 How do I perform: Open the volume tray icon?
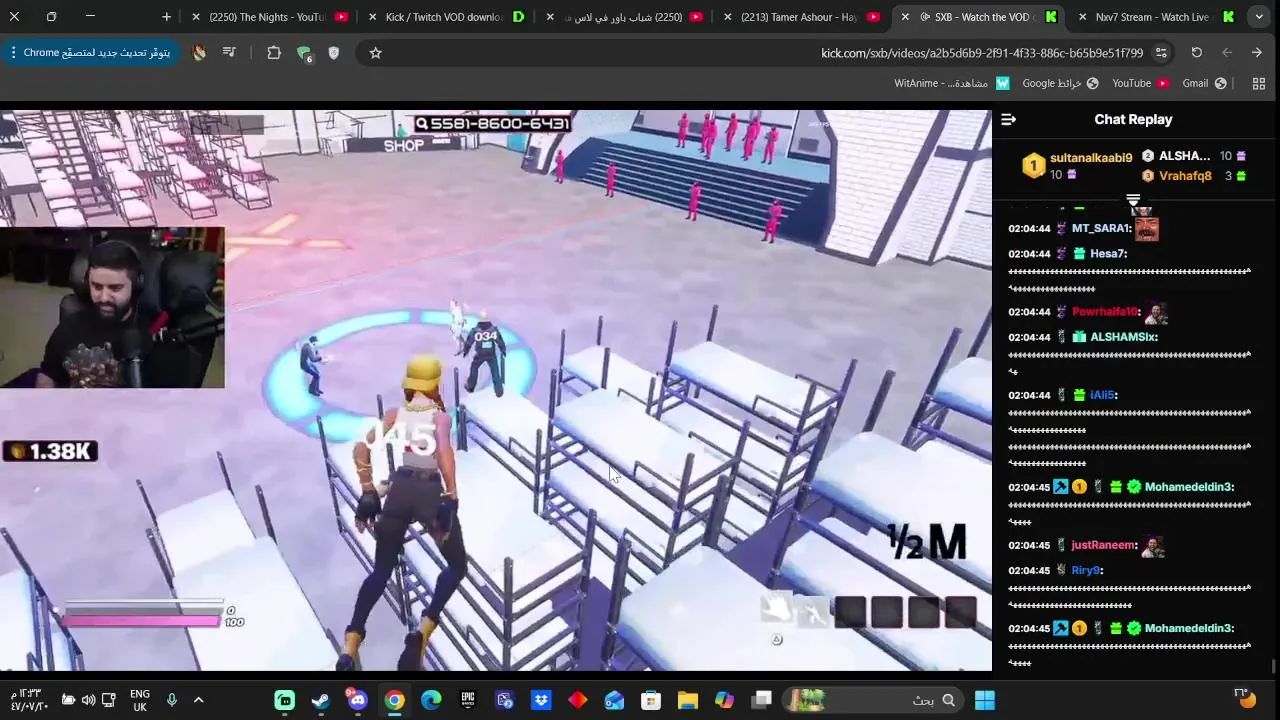88,700
